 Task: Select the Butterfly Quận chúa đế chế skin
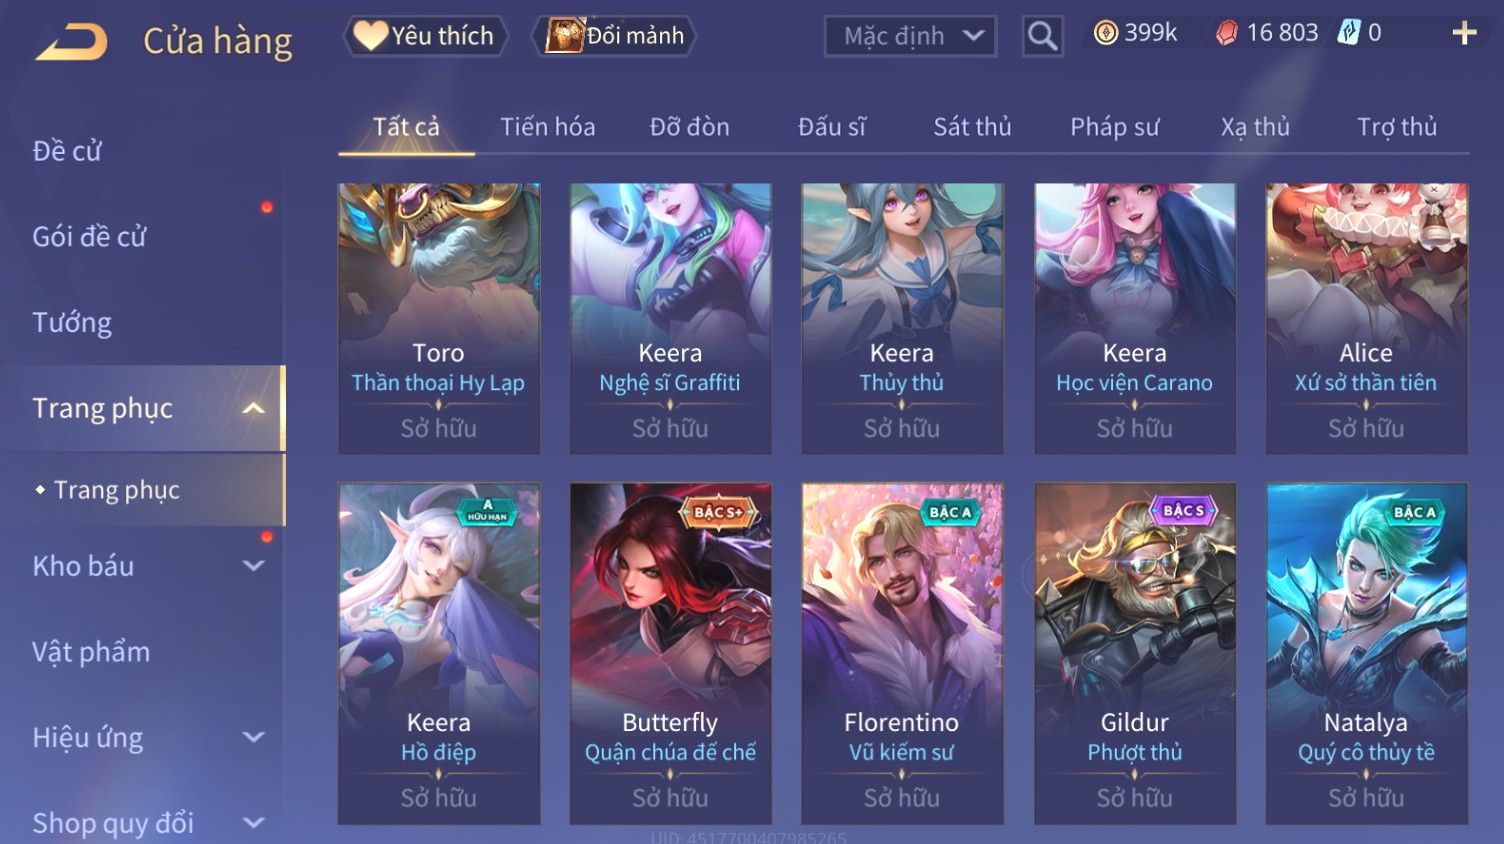(670, 654)
